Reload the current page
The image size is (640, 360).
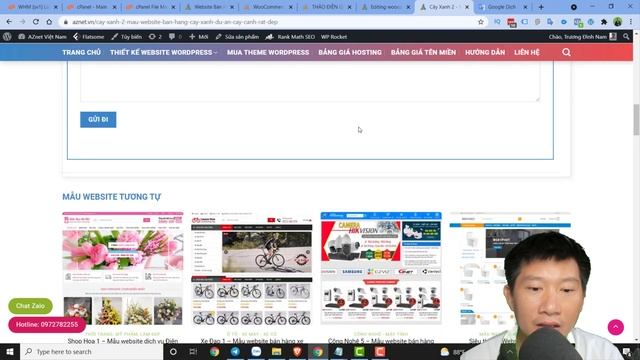click(x=36, y=22)
